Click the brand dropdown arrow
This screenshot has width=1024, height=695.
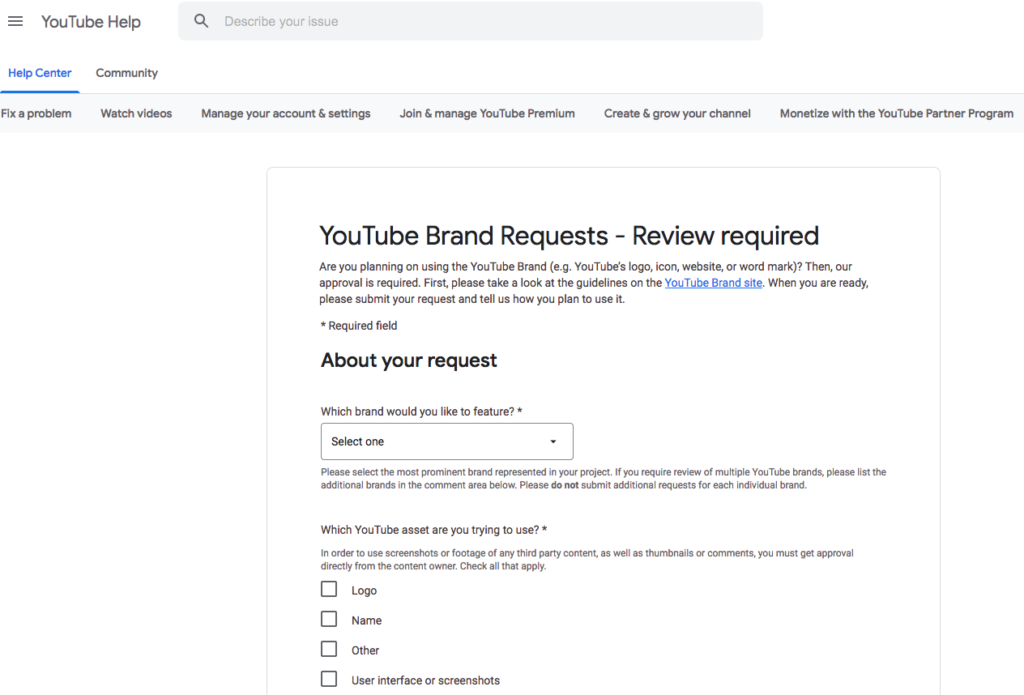pos(553,442)
